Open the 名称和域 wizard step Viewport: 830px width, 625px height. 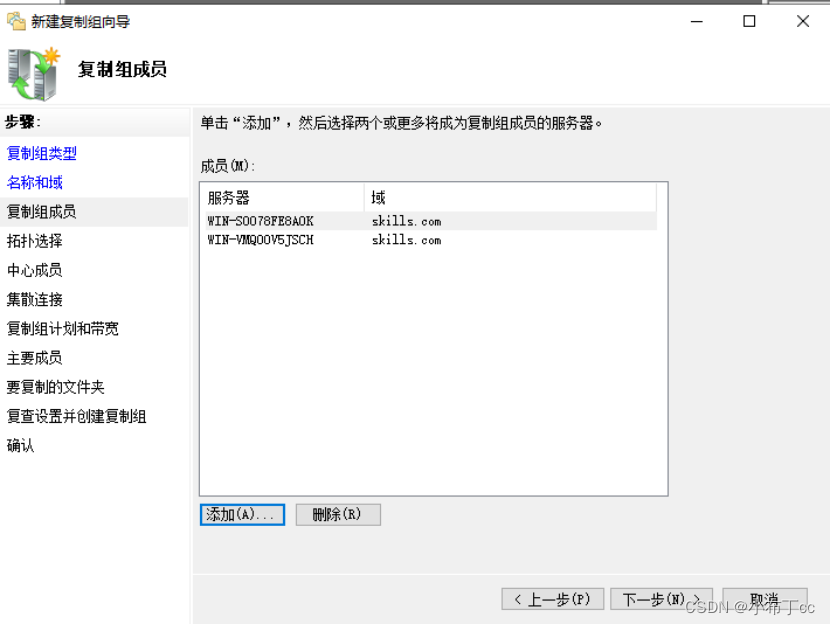coord(35,182)
